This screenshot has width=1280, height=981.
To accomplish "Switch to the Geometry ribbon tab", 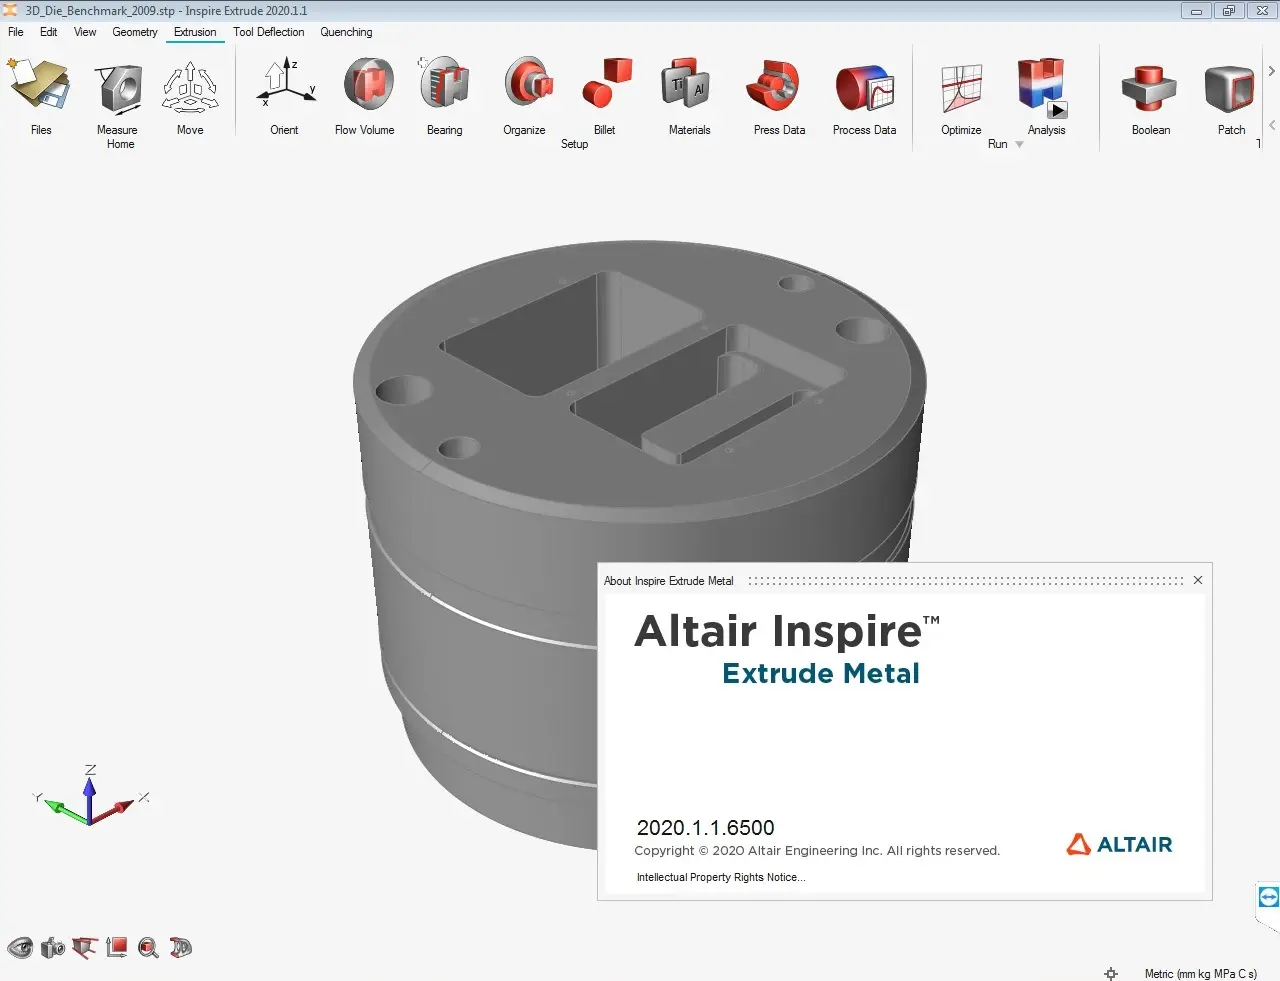I will 135,32.
